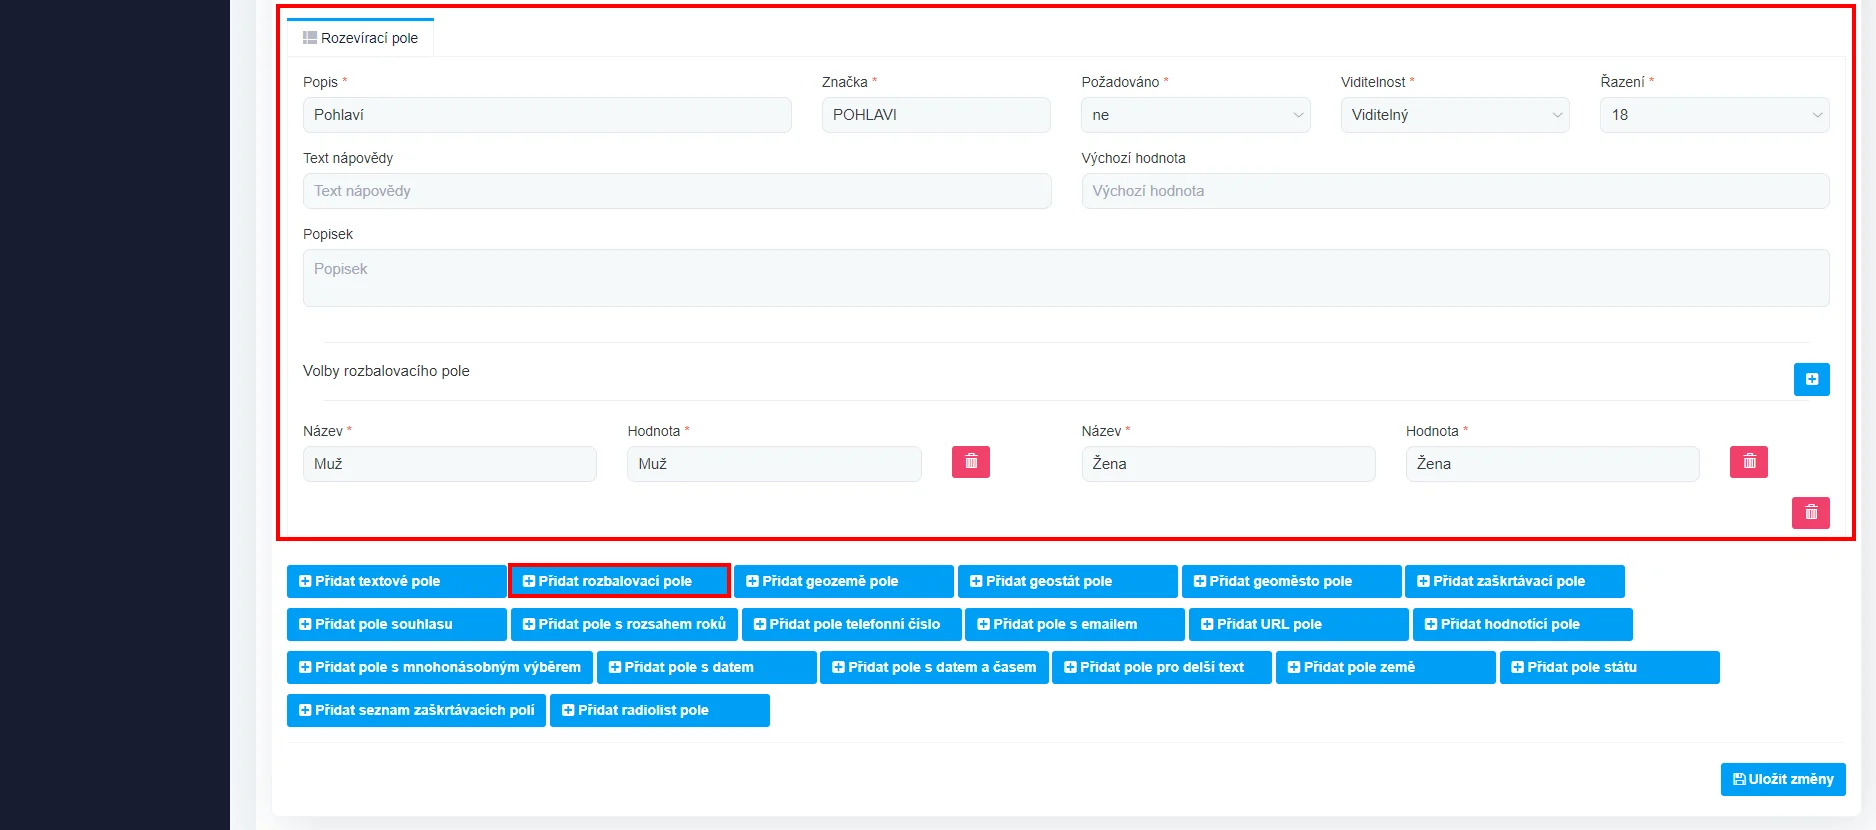Click the blue plus icon to add dropdown option

1811,379
